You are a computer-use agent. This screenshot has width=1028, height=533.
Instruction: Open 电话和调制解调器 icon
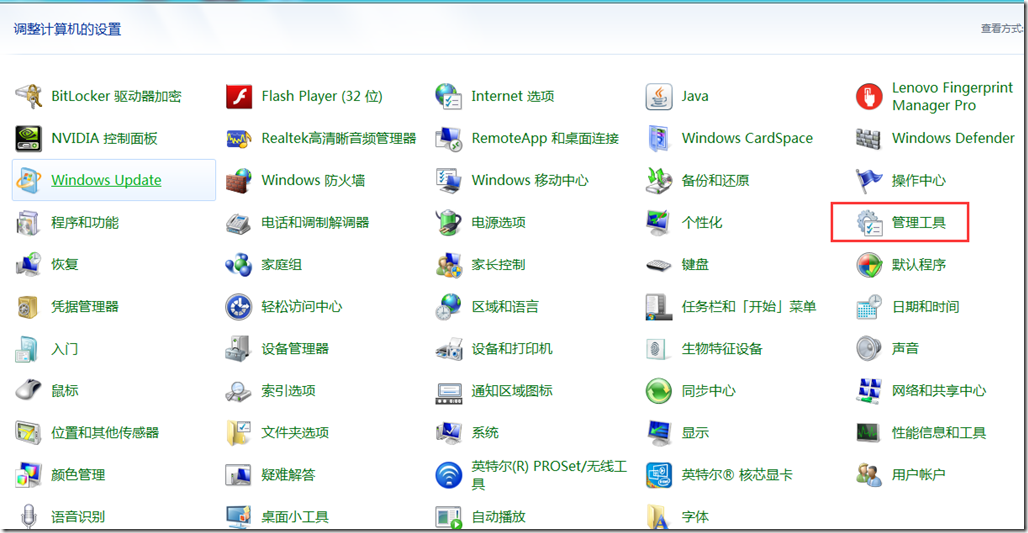(x=239, y=223)
